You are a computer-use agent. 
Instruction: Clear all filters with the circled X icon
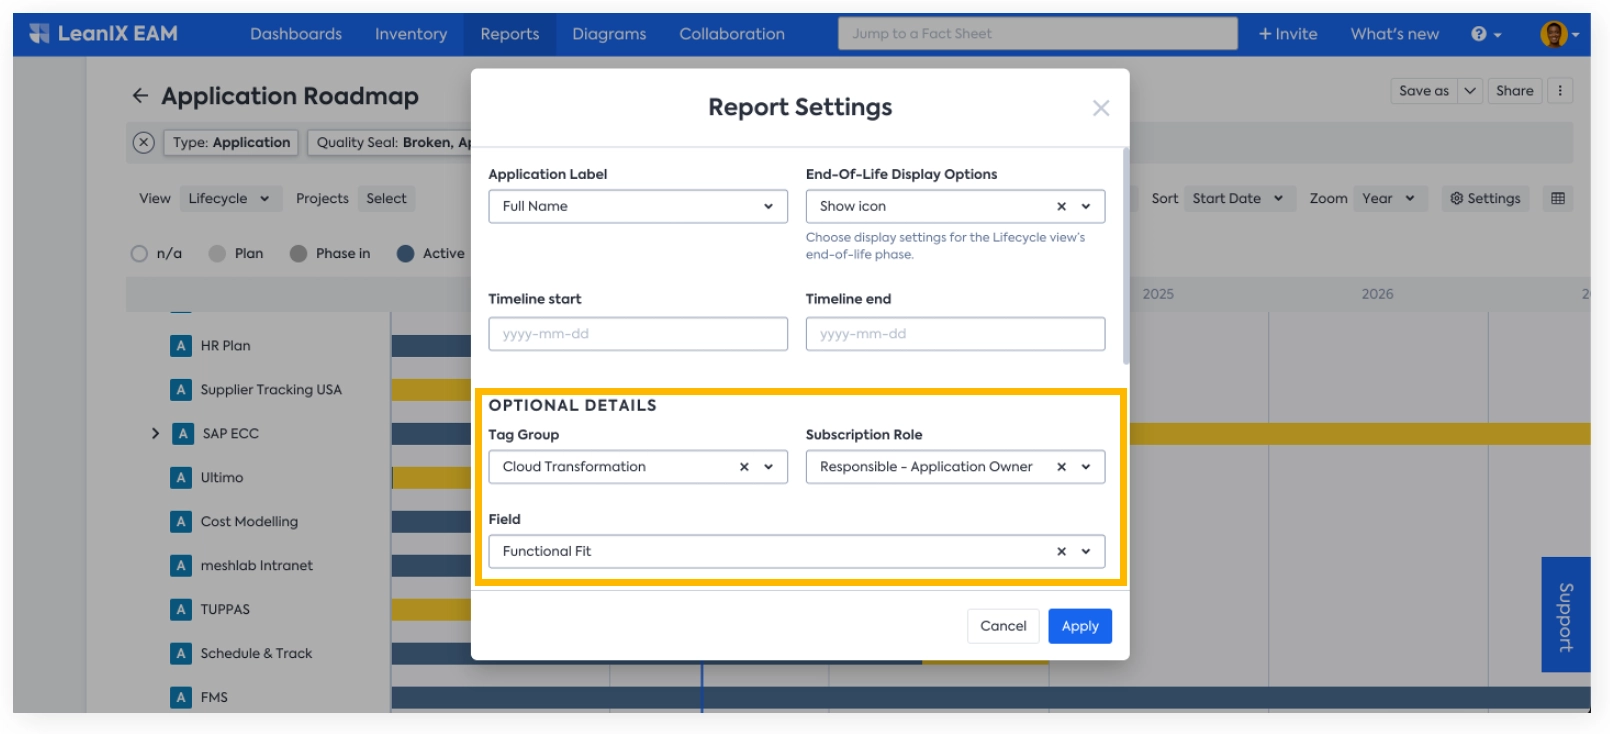coord(144,142)
